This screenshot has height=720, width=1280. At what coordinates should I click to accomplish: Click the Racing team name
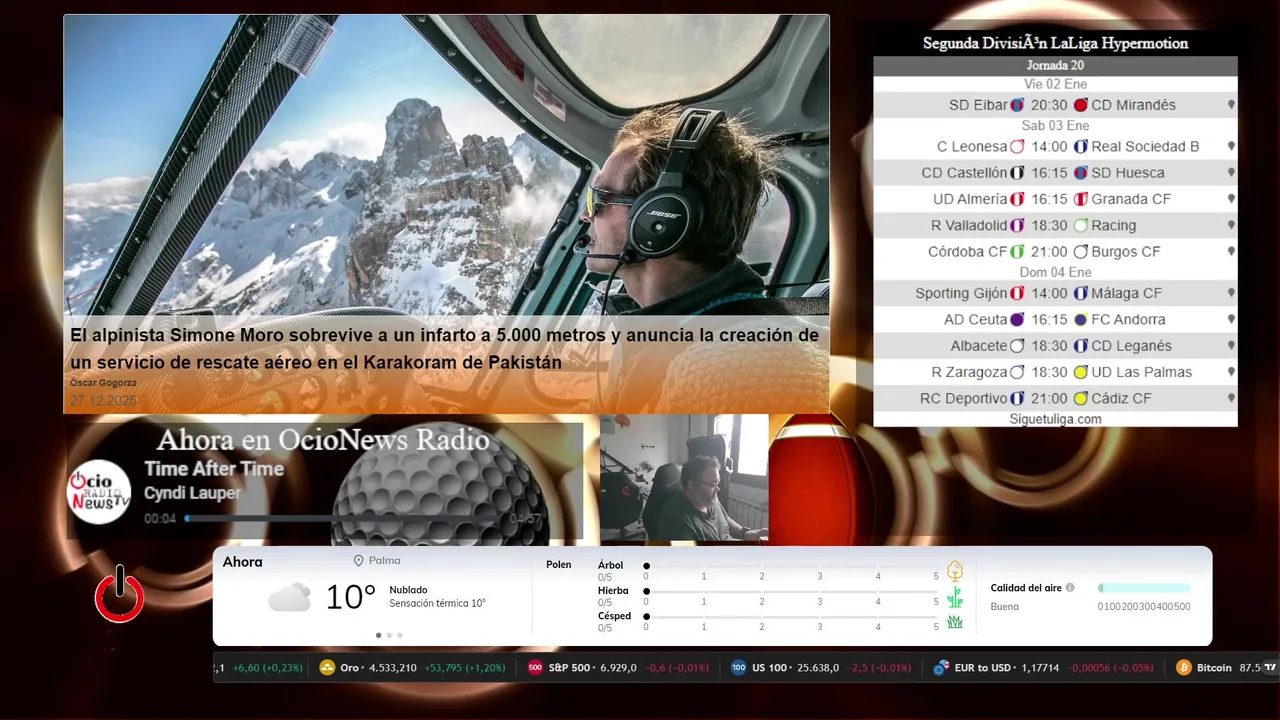pyautogui.click(x=1113, y=225)
